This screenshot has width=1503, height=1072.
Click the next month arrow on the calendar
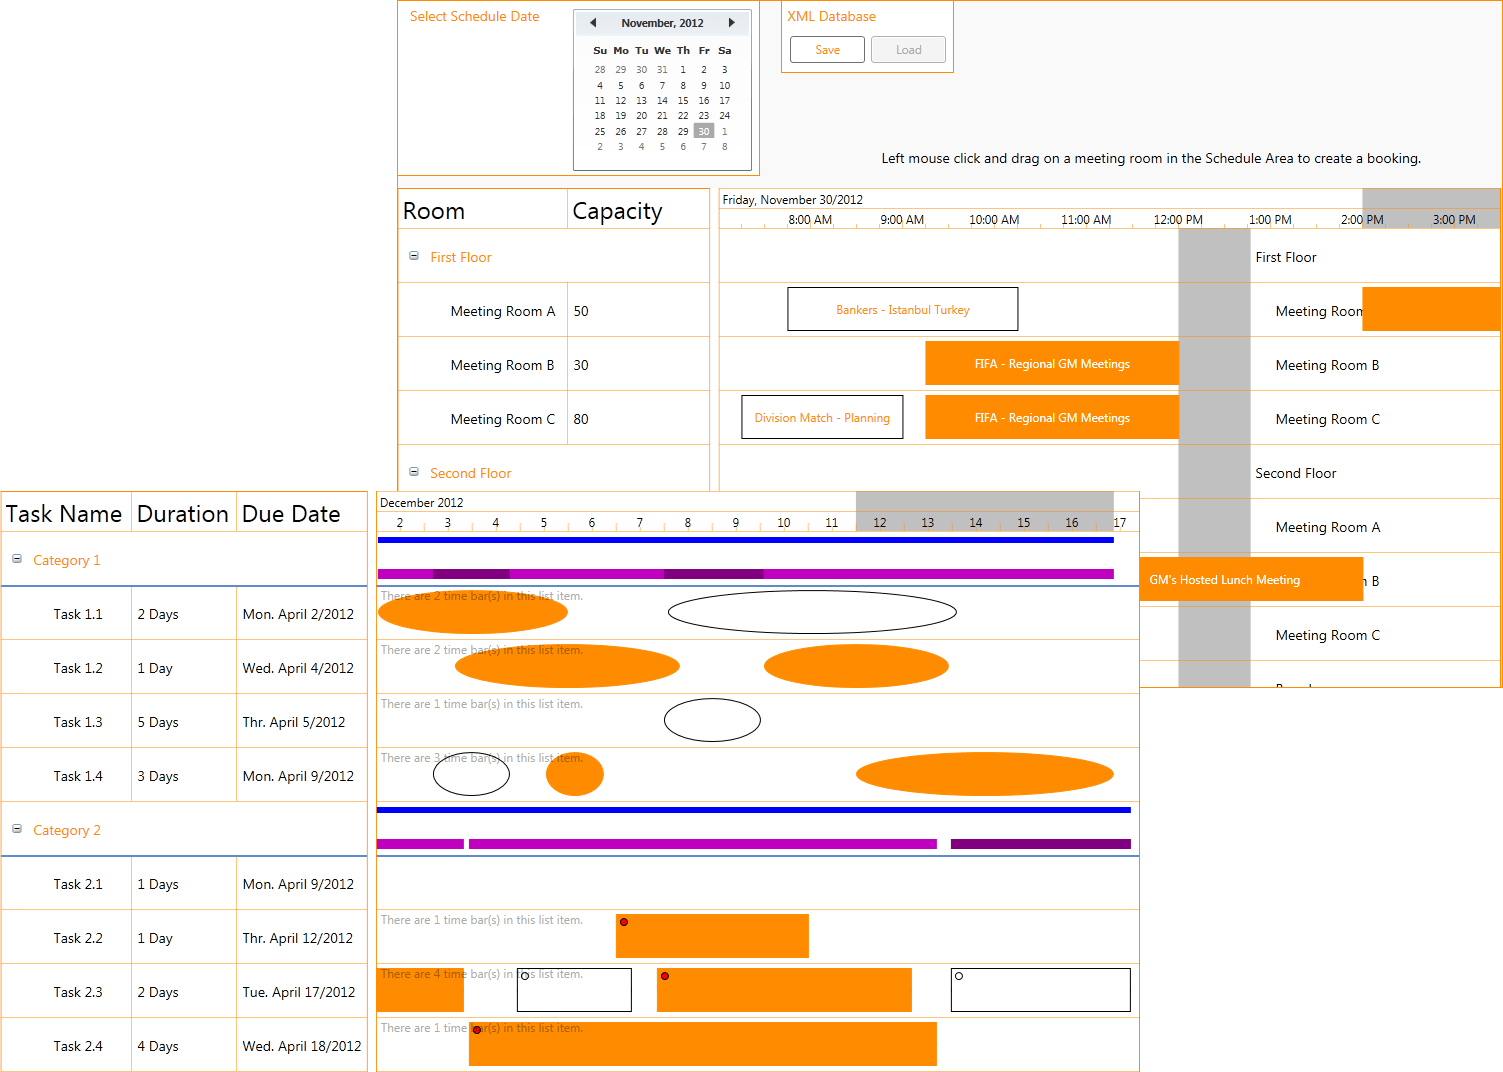(732, 22)
